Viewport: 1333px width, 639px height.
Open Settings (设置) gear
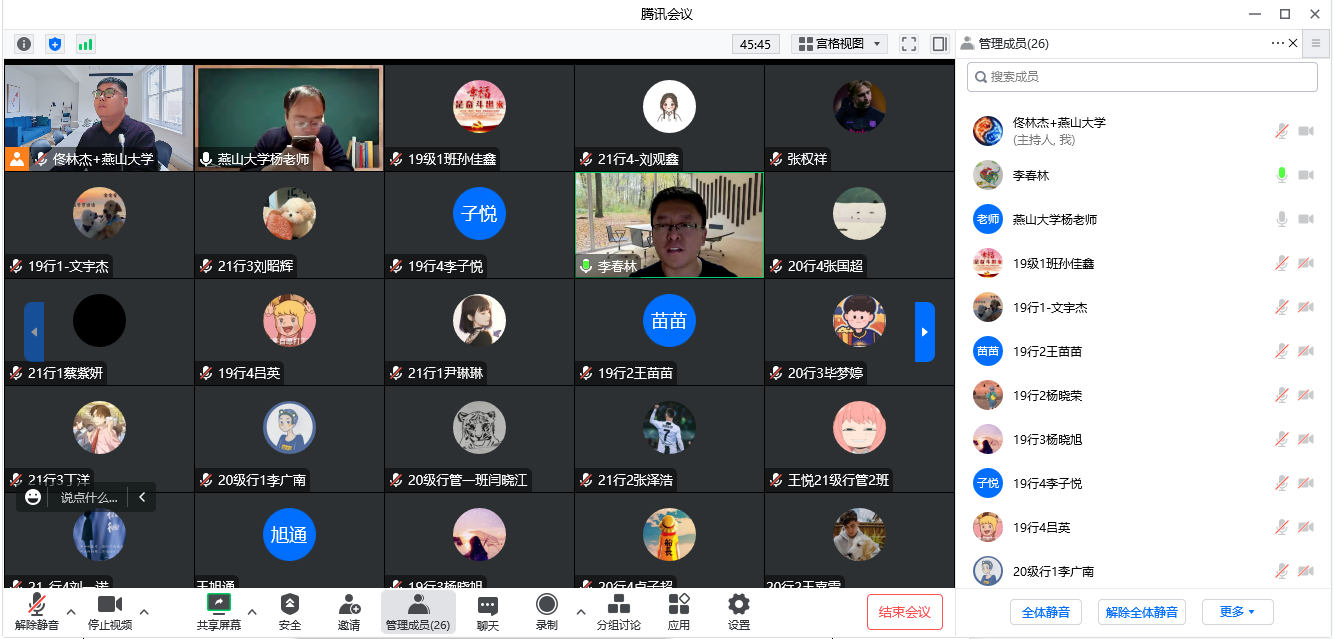click(x=739, y=611)
